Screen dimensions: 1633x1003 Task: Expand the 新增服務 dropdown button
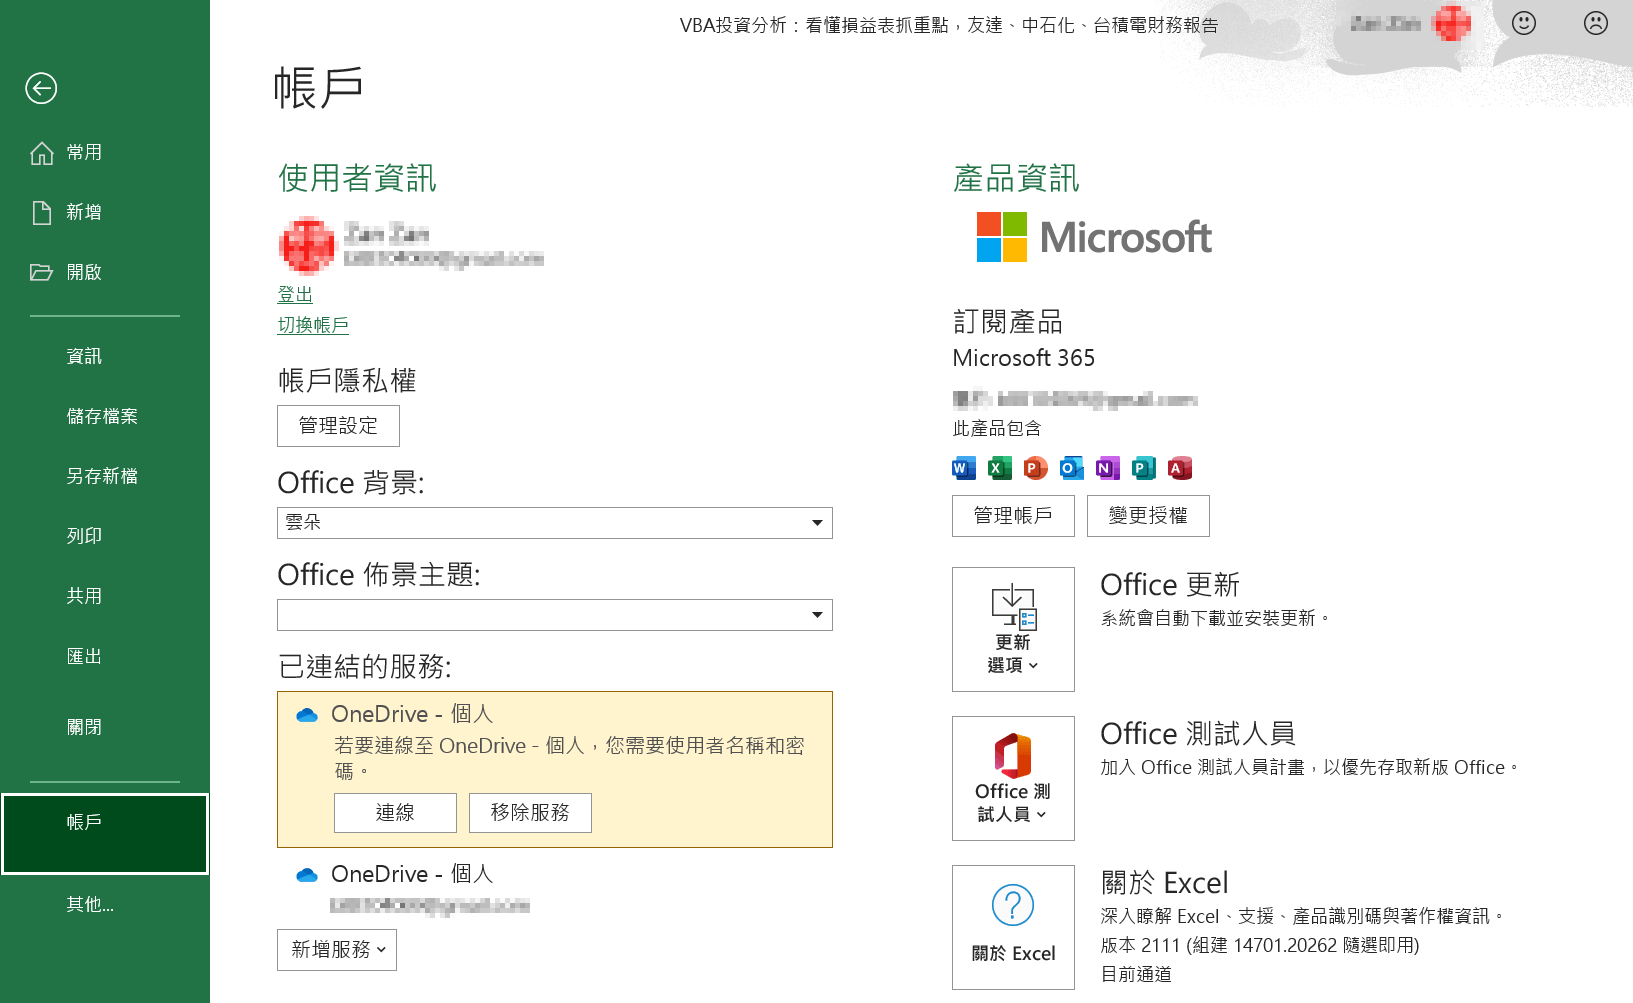[x=337, y=950]
